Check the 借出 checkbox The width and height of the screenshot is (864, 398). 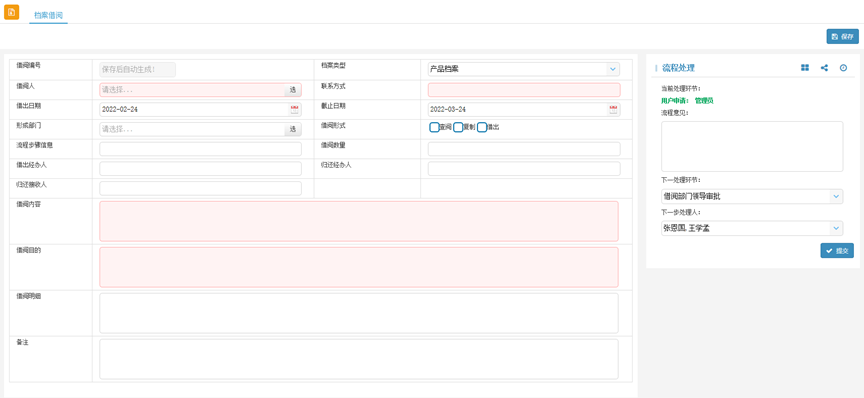(x=482, y=127)
